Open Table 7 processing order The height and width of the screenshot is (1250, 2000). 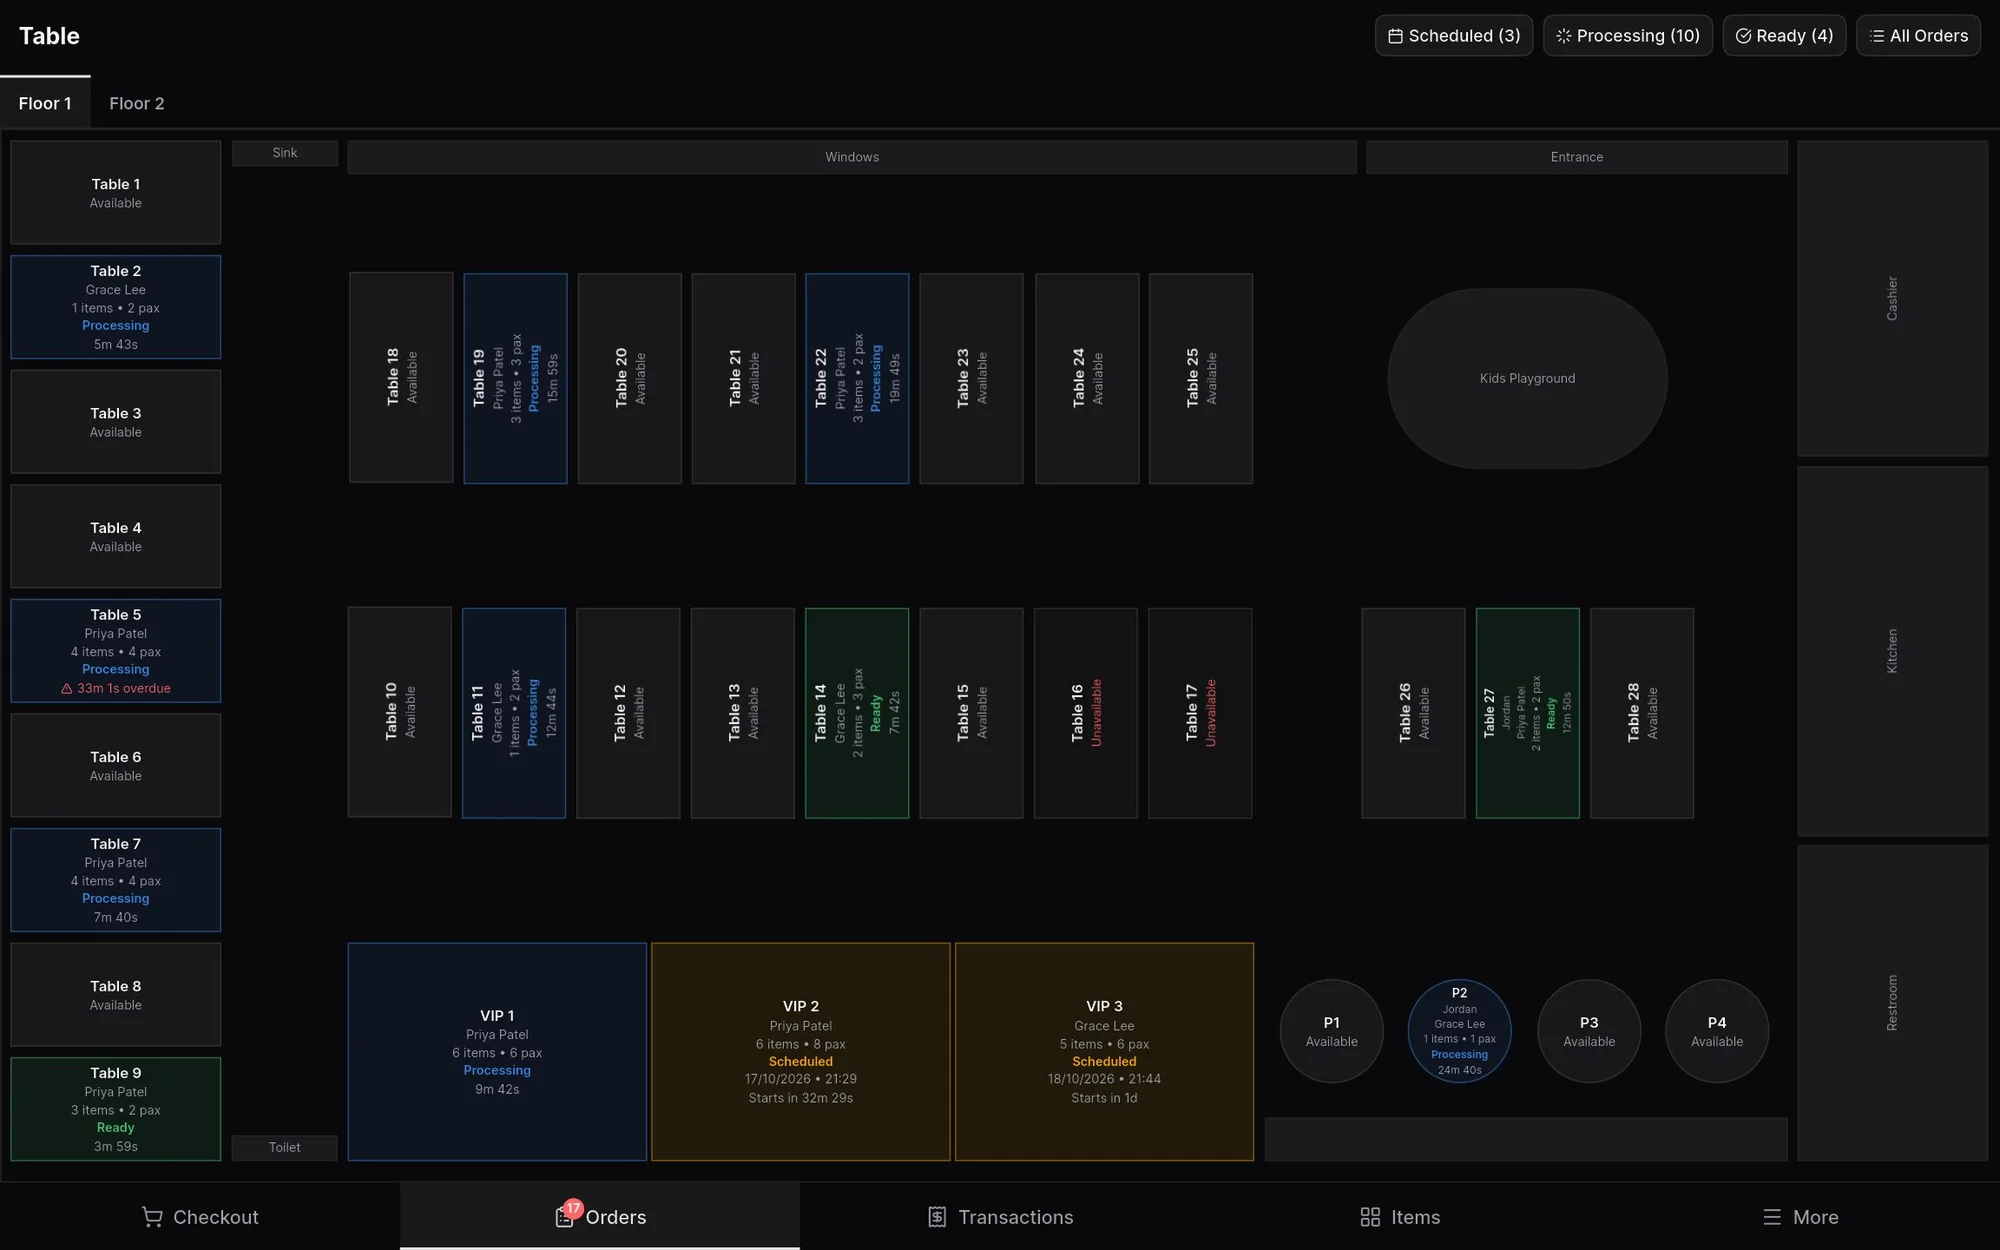pos(116,880)
